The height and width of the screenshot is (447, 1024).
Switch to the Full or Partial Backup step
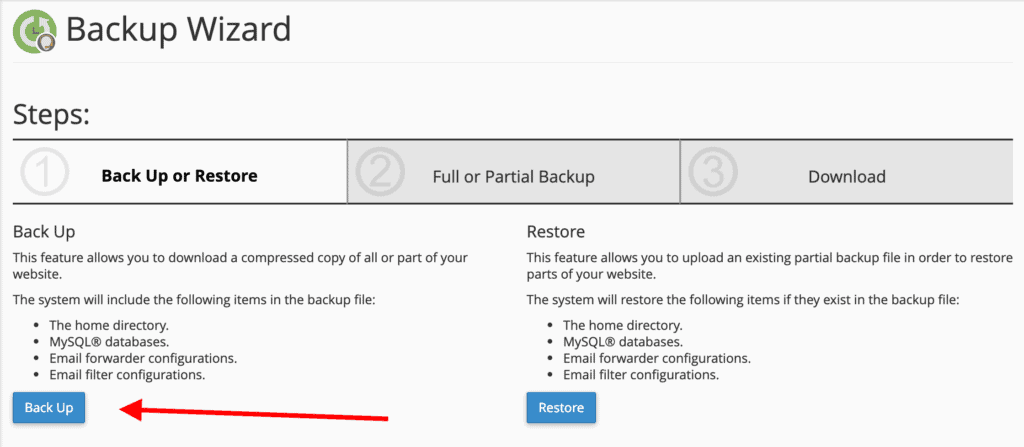click(x=513, y=177)
